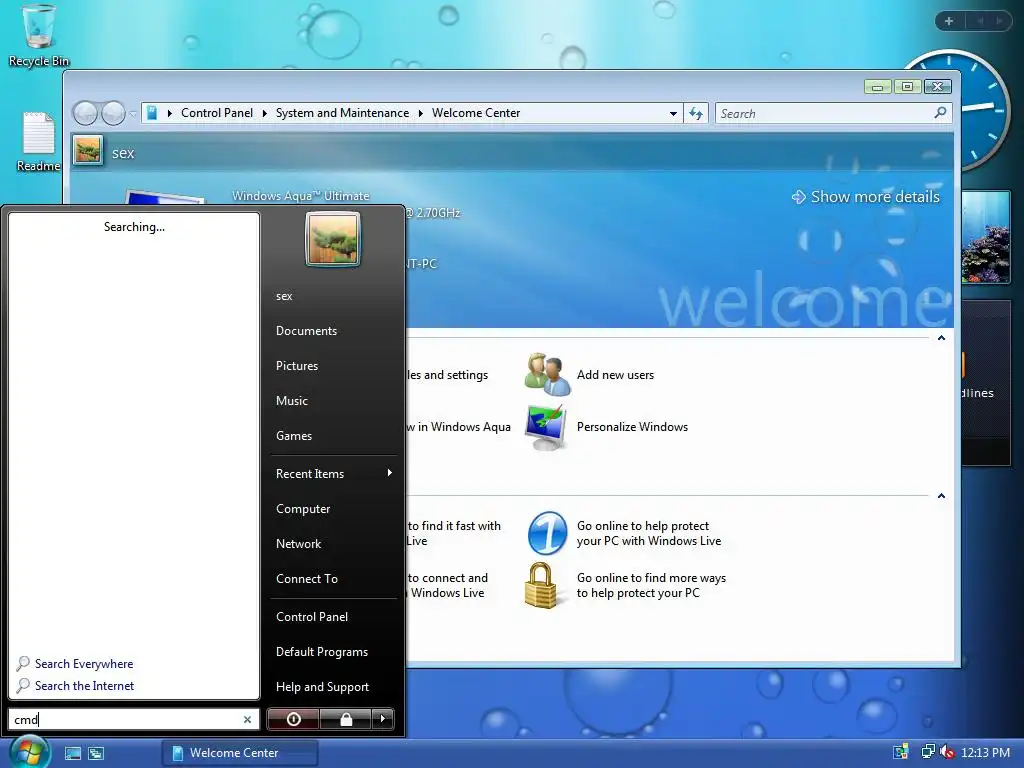
Task: Open the recent pages dropdown arrow
Action: (x=133, y=114)
